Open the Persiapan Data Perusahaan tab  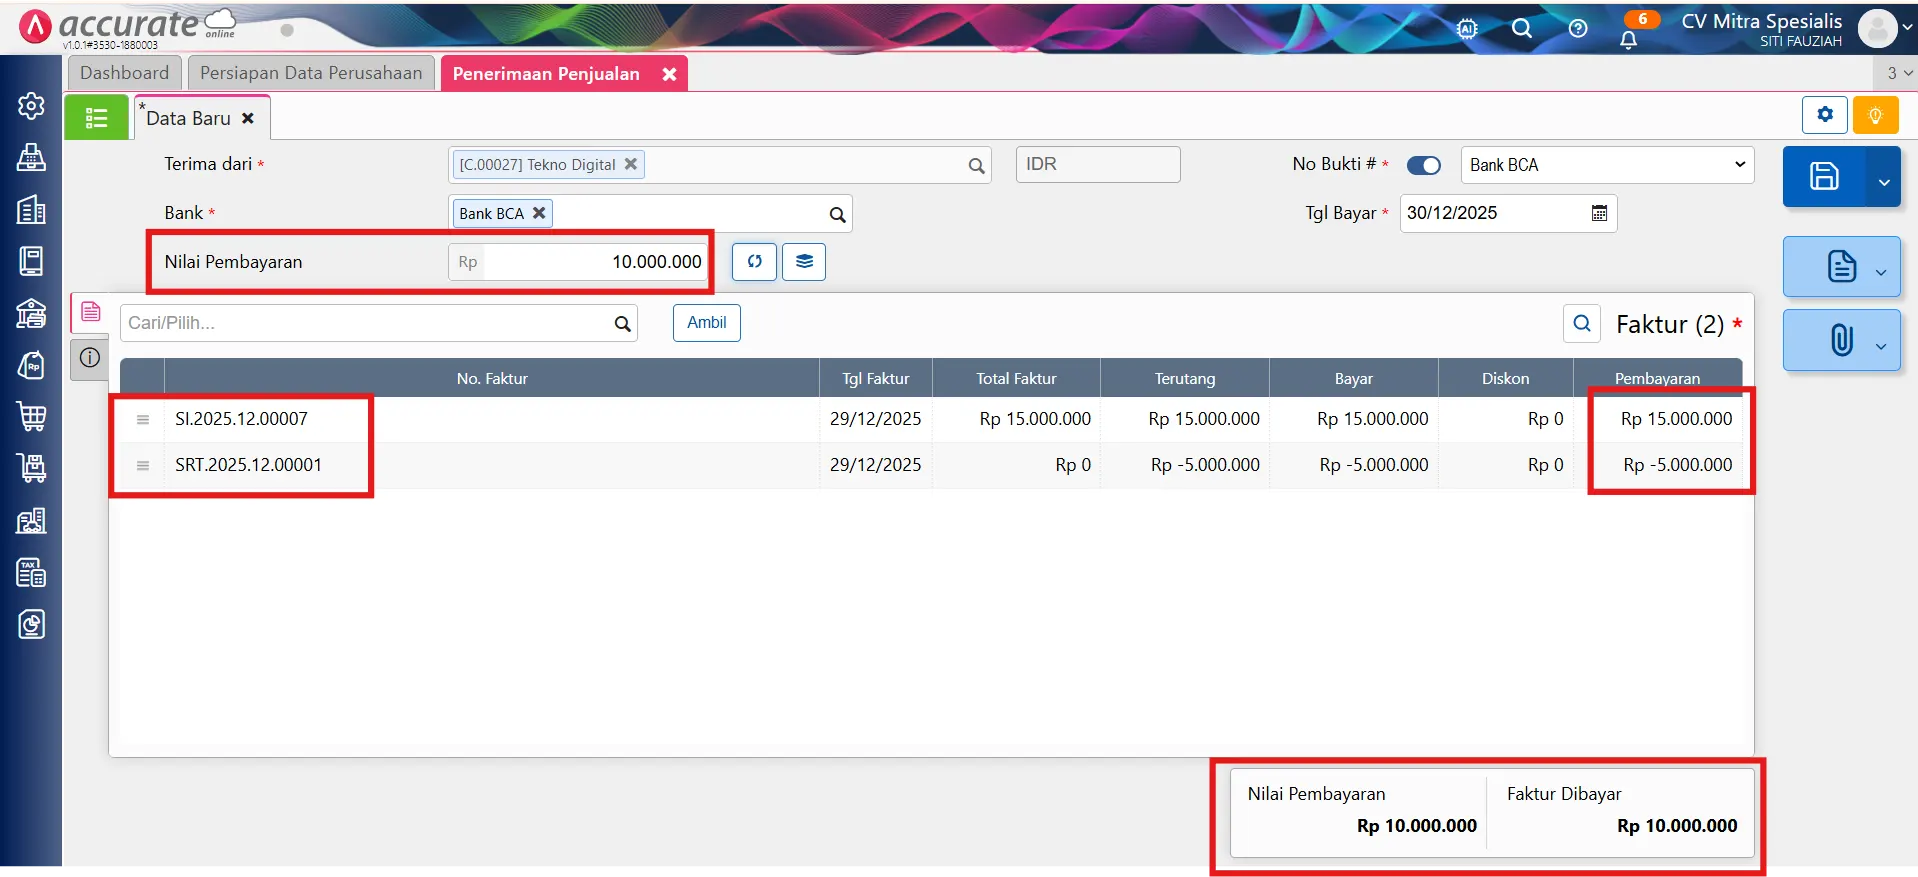click(311, 73)
